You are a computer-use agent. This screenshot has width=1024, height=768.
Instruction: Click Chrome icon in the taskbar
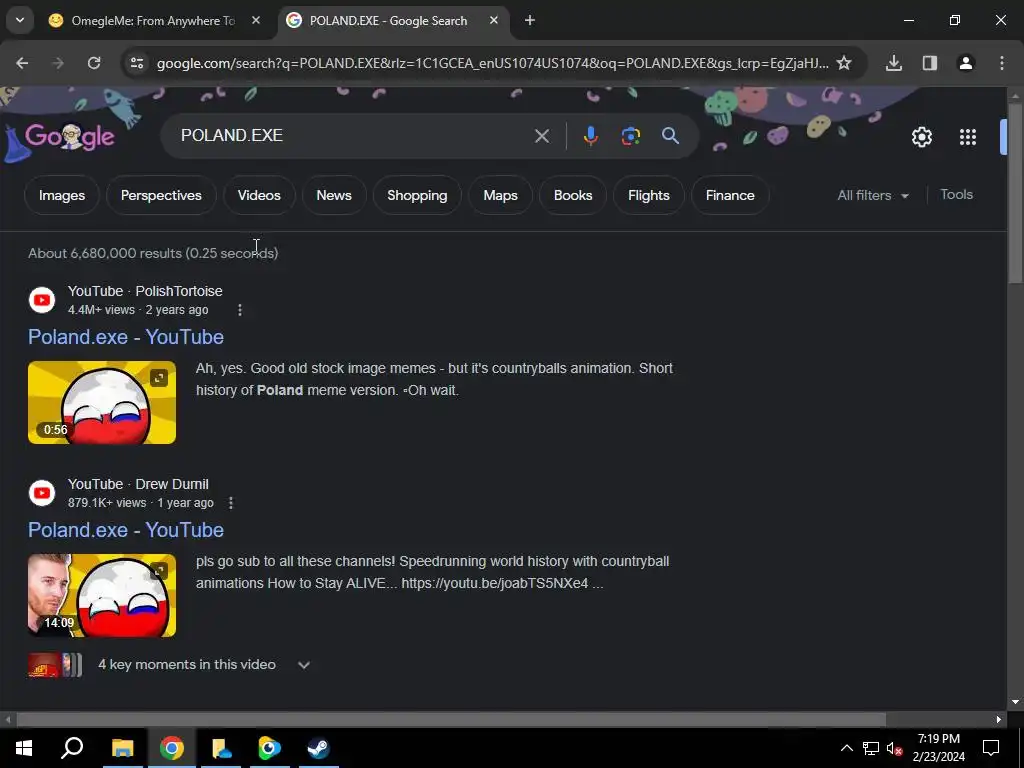[x=172, y=748]
